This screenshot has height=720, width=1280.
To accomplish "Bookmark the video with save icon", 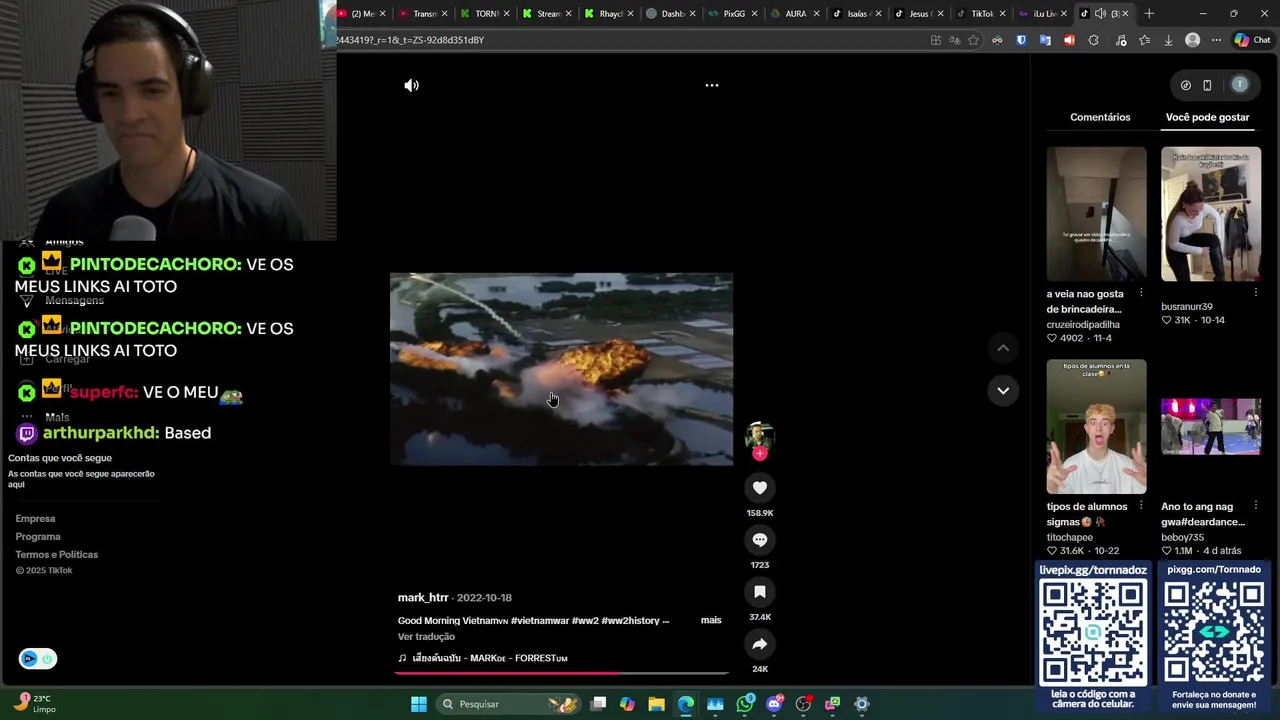I will coord(760,592).
